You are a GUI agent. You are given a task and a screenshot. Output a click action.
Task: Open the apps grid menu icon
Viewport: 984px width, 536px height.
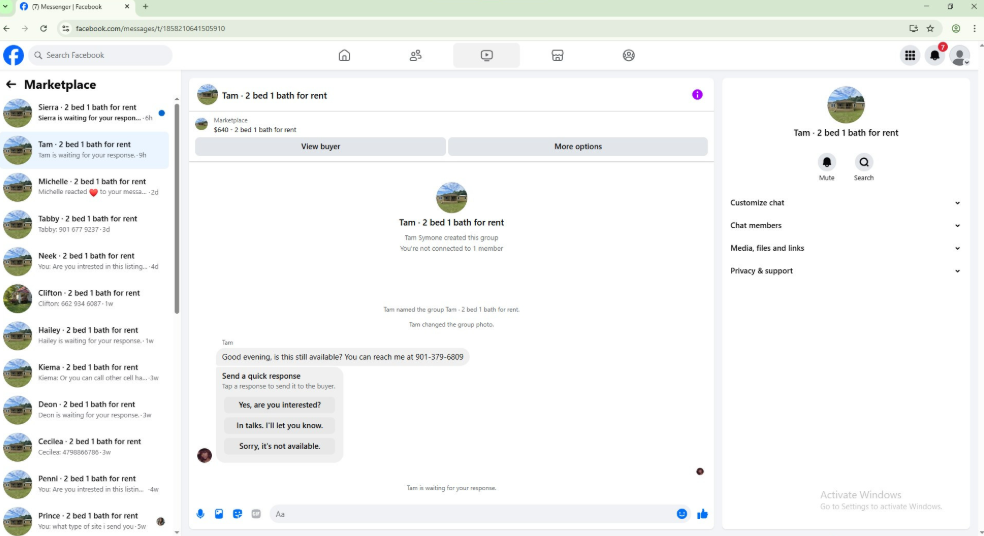tap(909, 55)
